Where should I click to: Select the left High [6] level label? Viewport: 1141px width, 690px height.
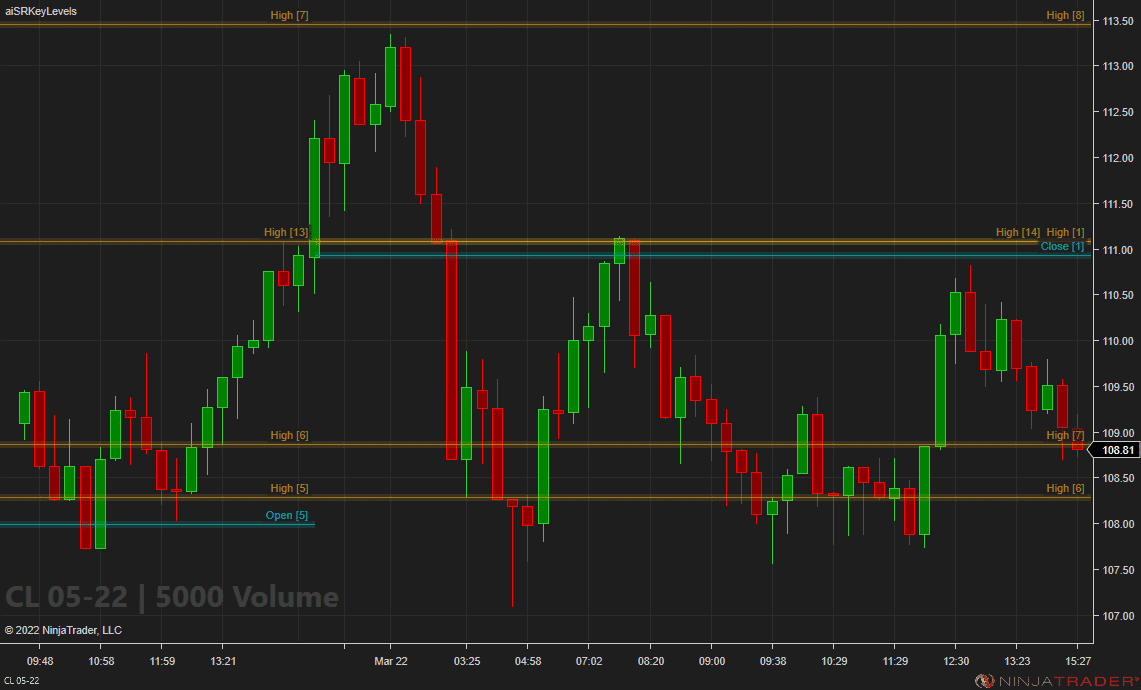coord(289,435)
